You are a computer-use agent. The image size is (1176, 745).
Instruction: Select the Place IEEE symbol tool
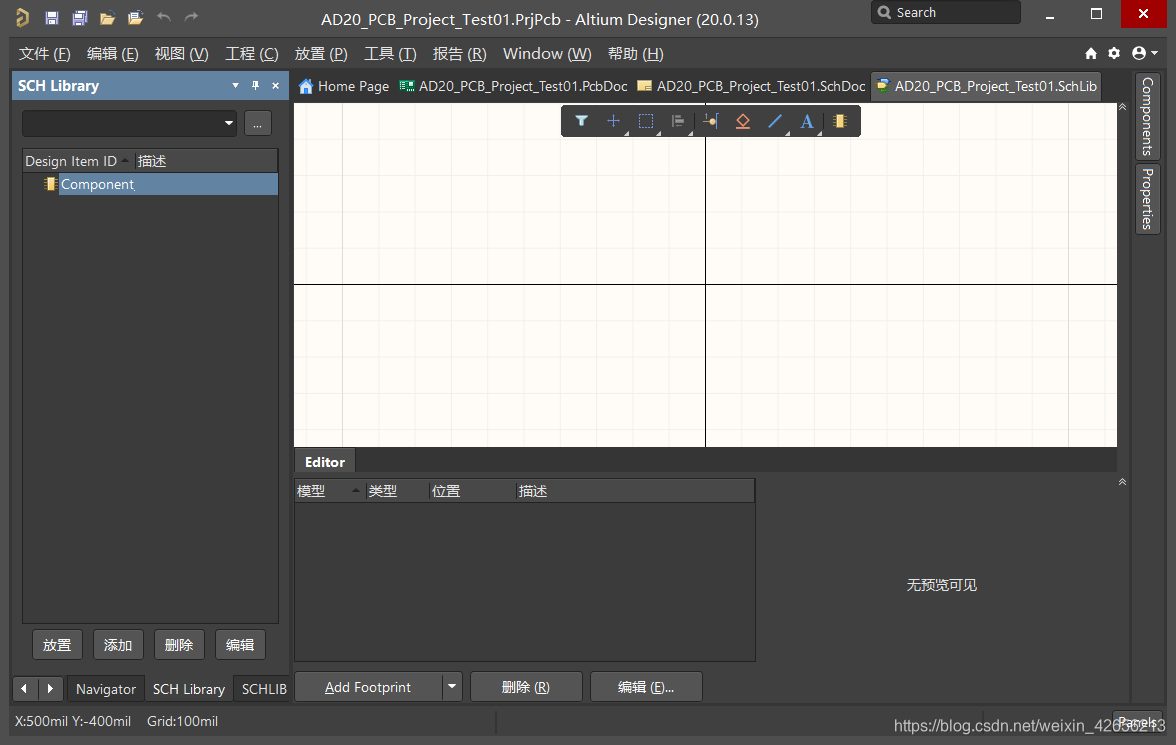pyautogui.click(x=742, y=121)
